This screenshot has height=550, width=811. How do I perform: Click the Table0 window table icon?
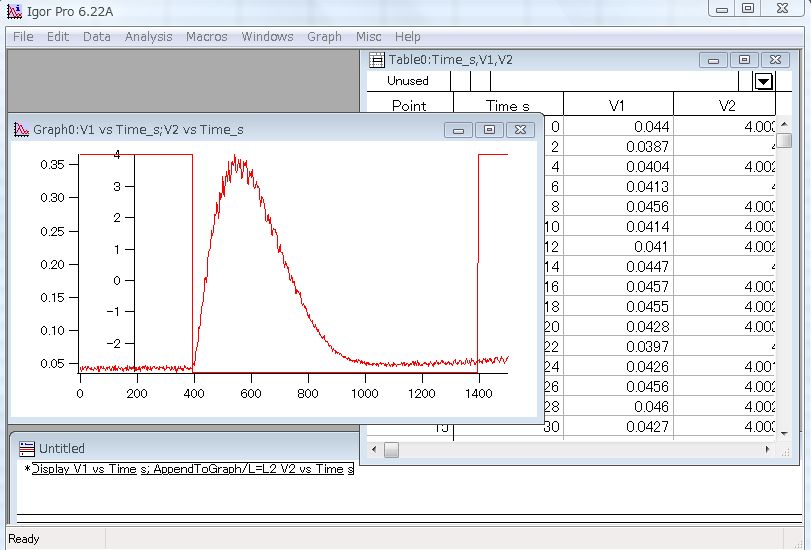[x=377, y=60]
